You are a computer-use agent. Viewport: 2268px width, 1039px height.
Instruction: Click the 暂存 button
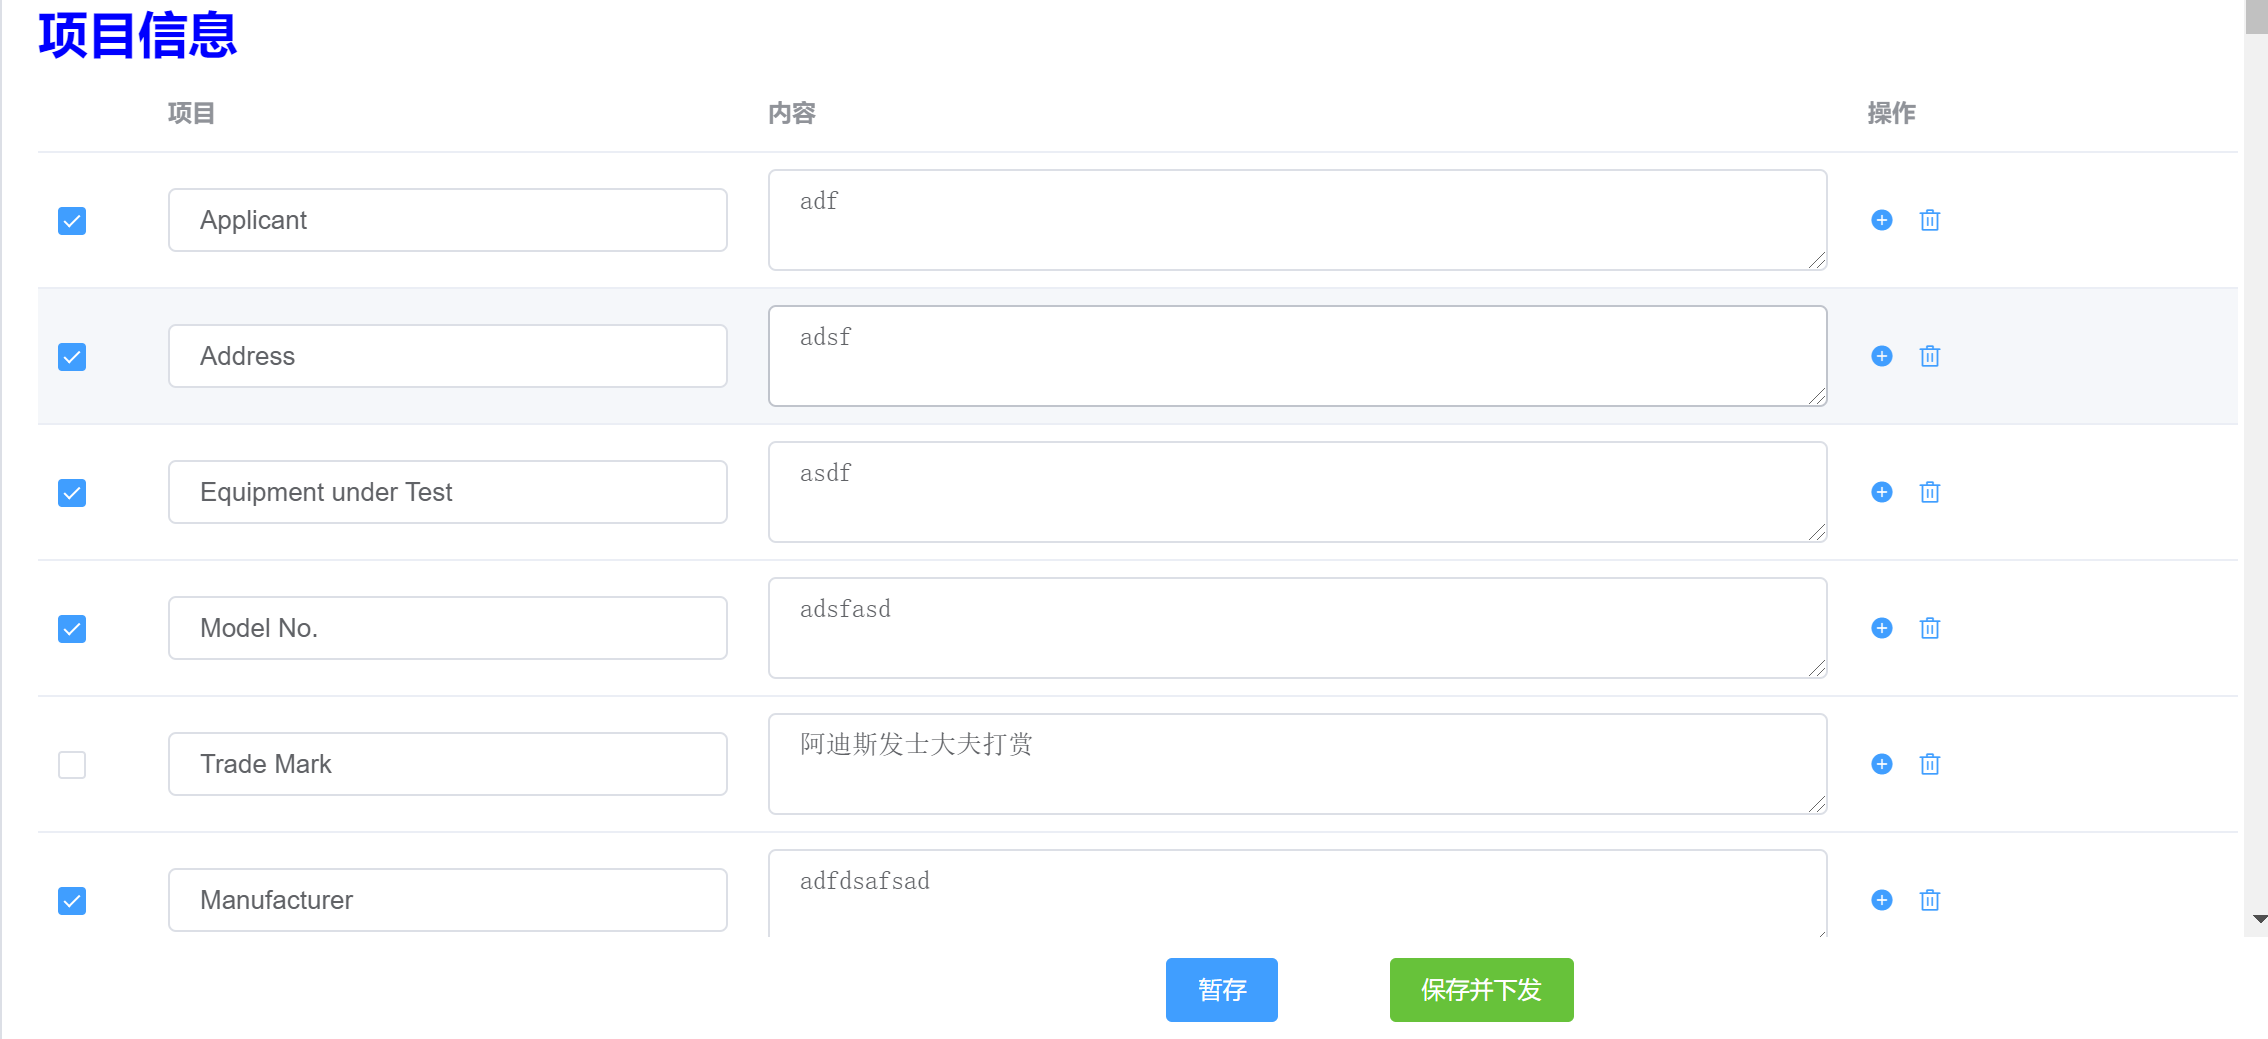click(1221, 990)
